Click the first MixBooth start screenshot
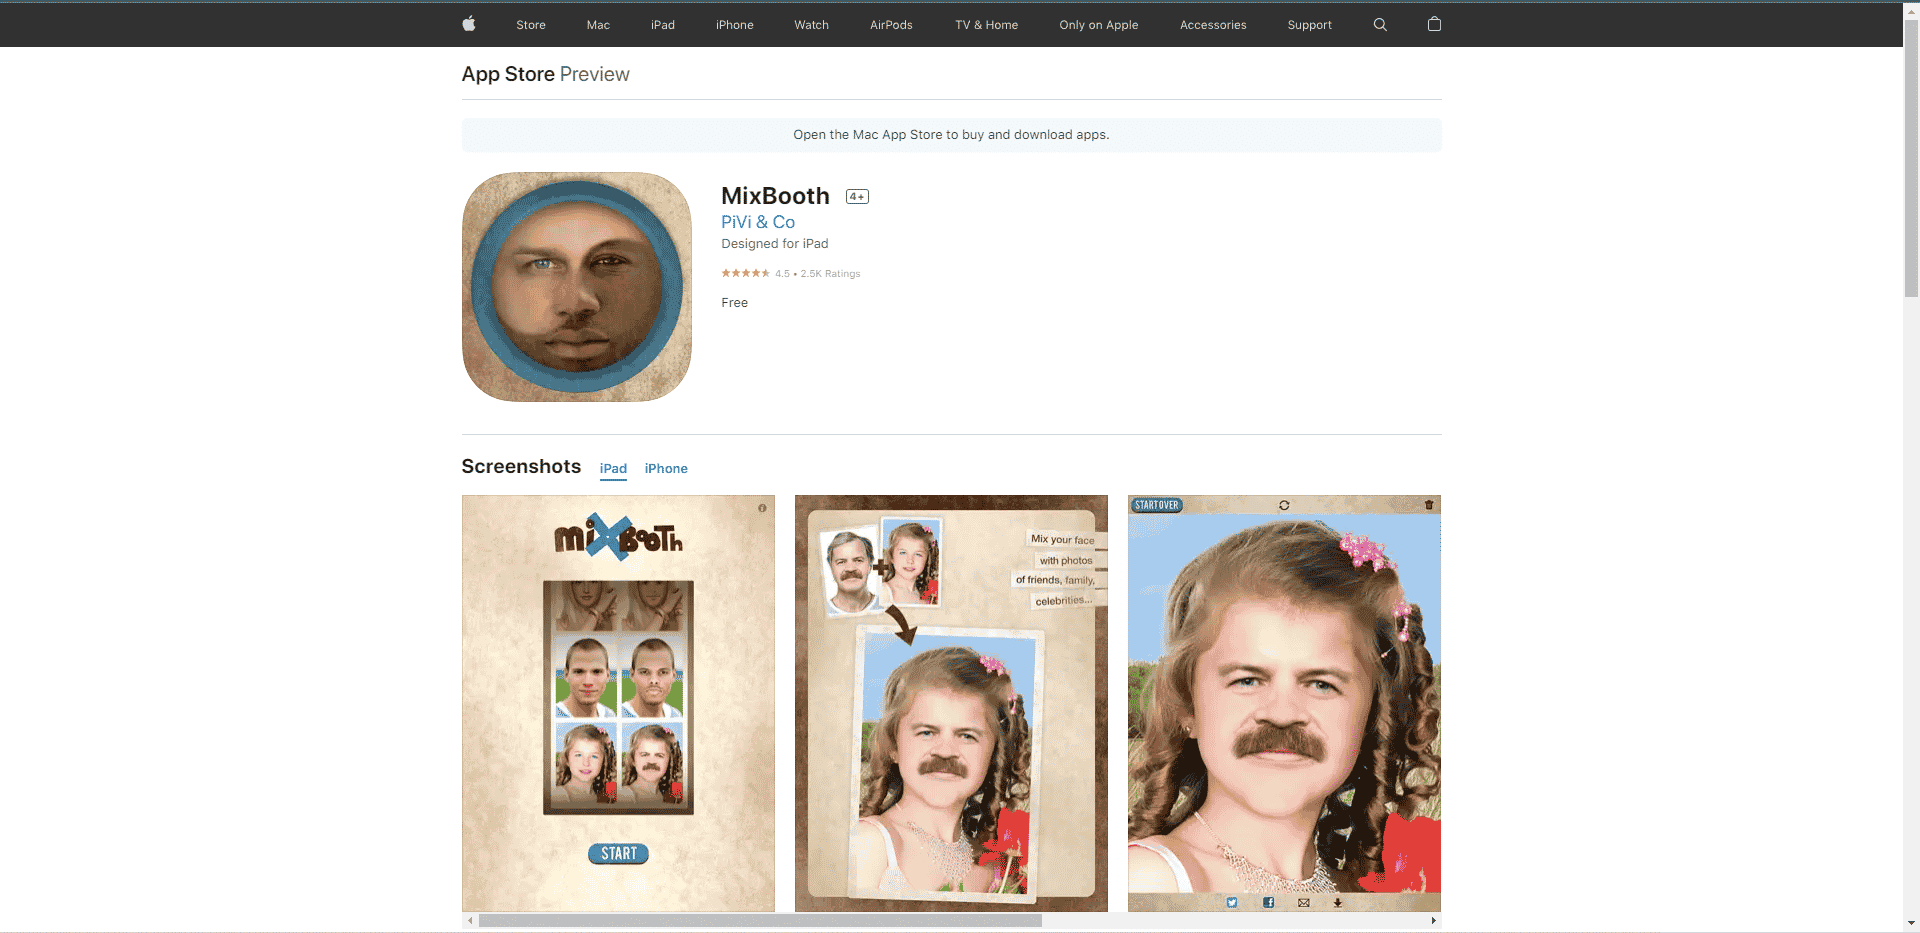 pyautogui.click(x=618, y=703)
